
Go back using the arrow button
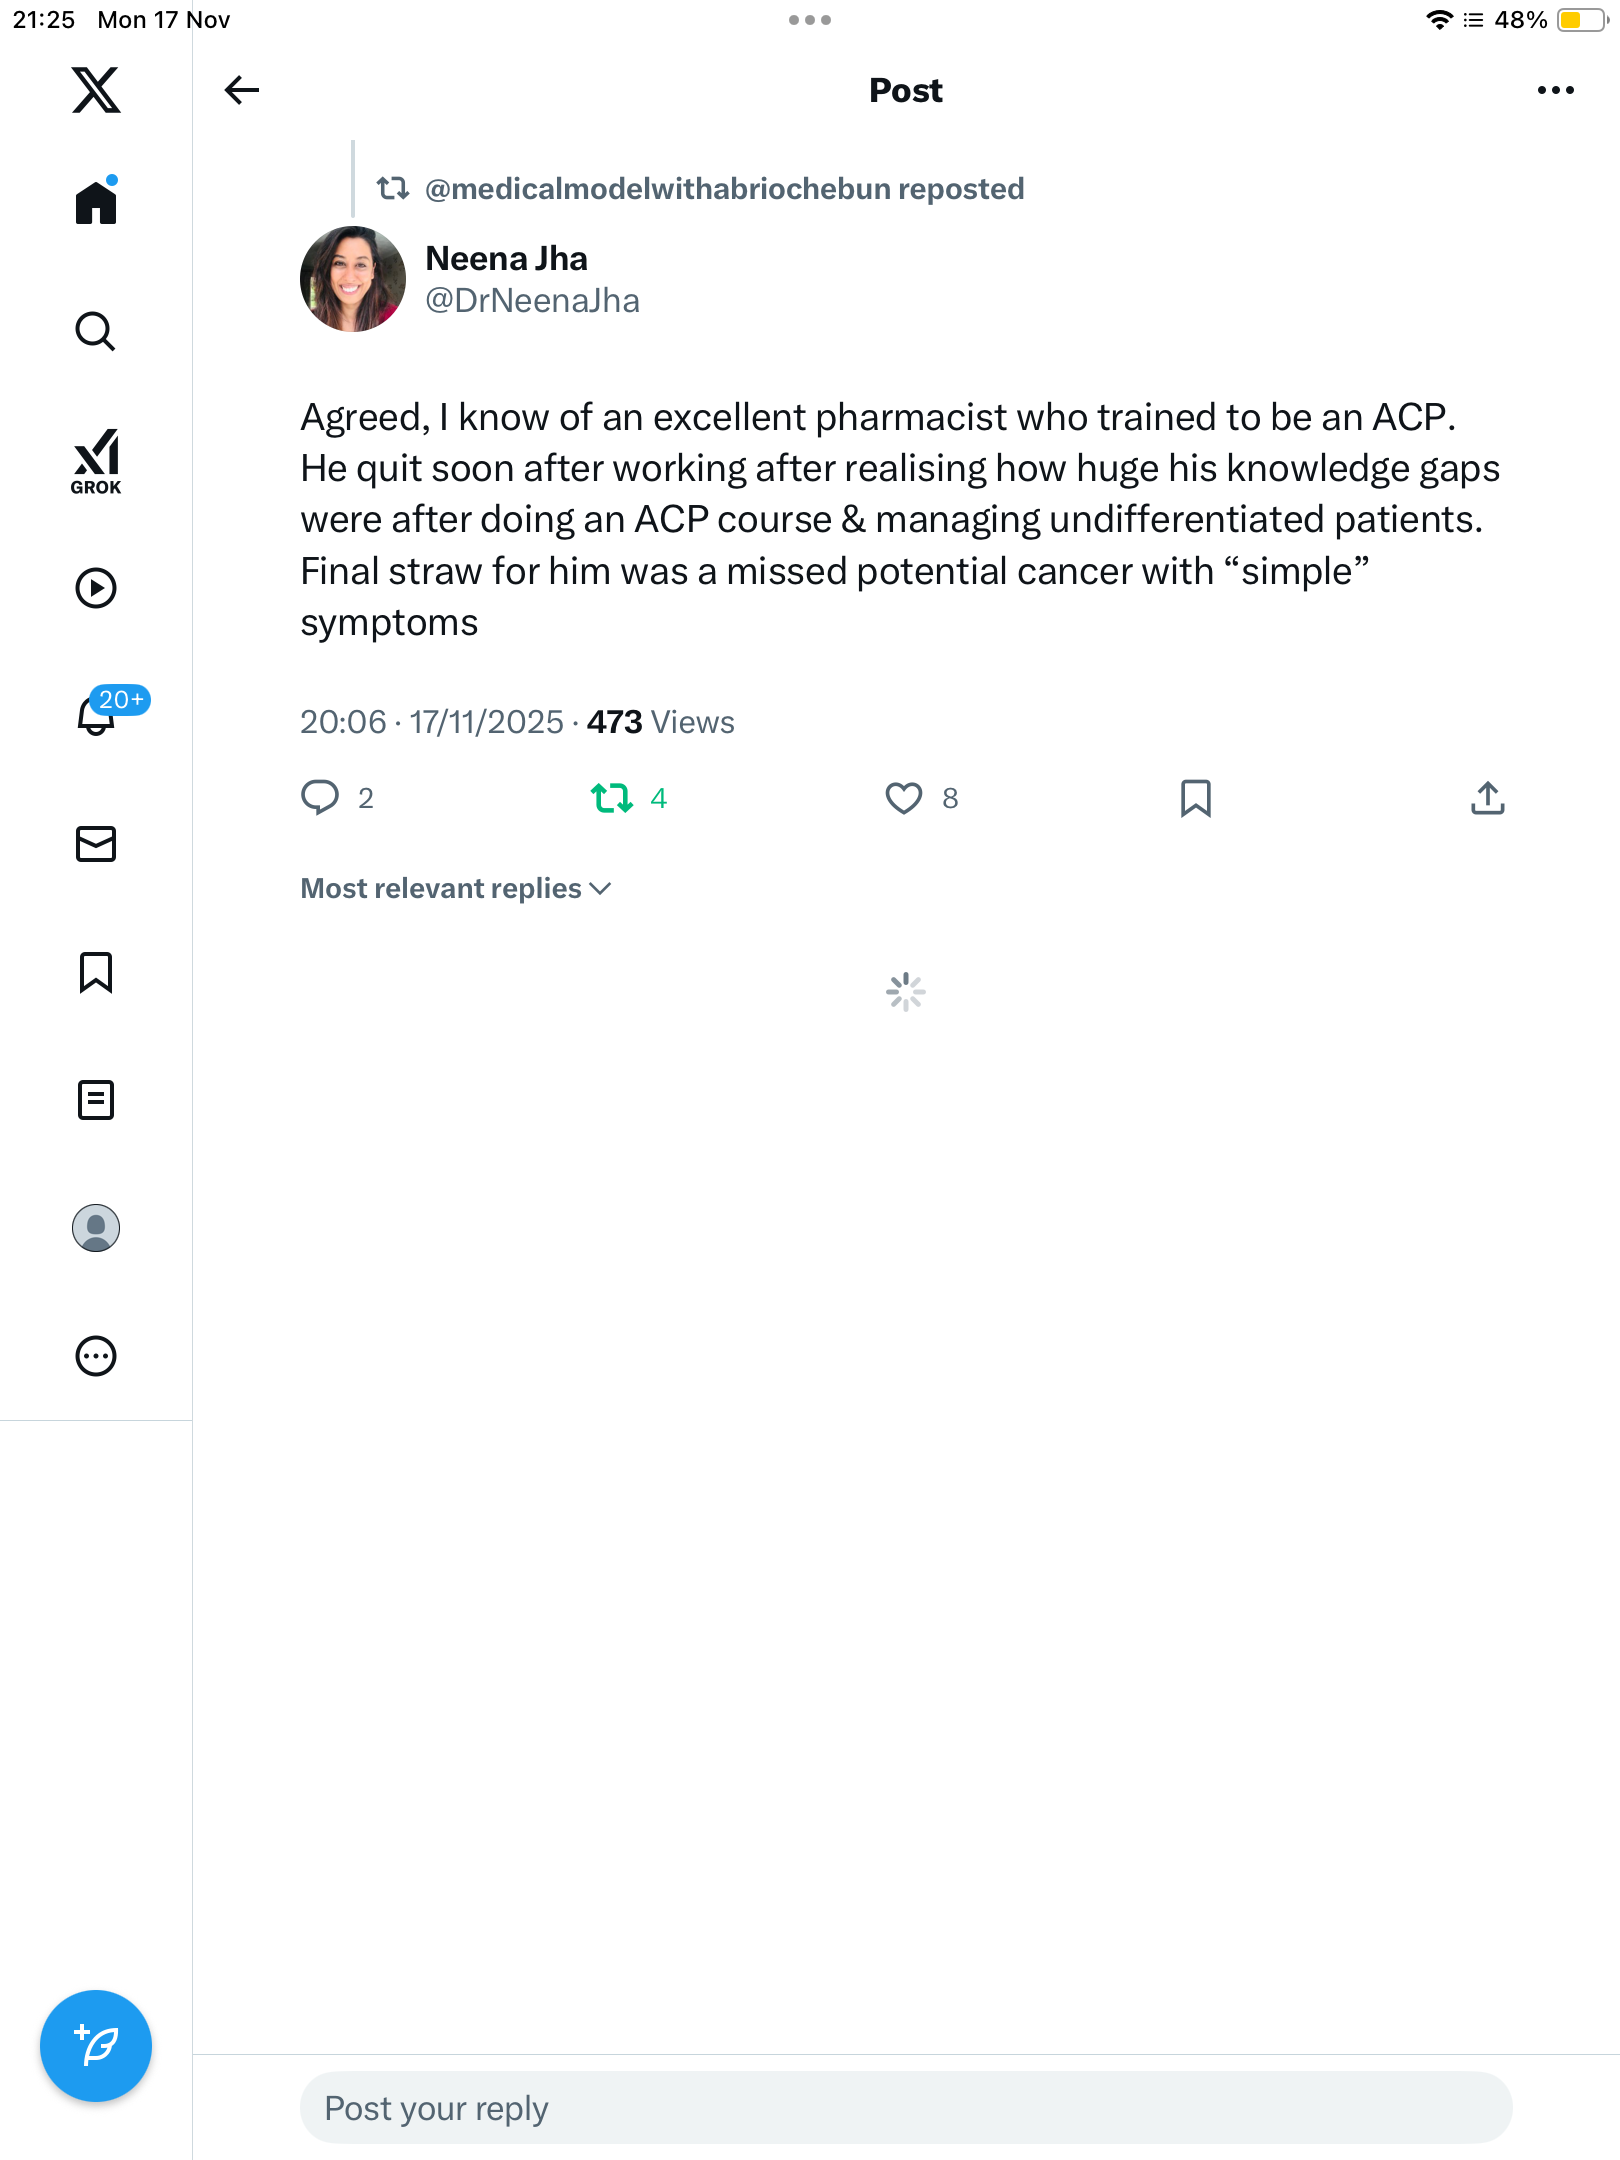click(x=242, y=90)
